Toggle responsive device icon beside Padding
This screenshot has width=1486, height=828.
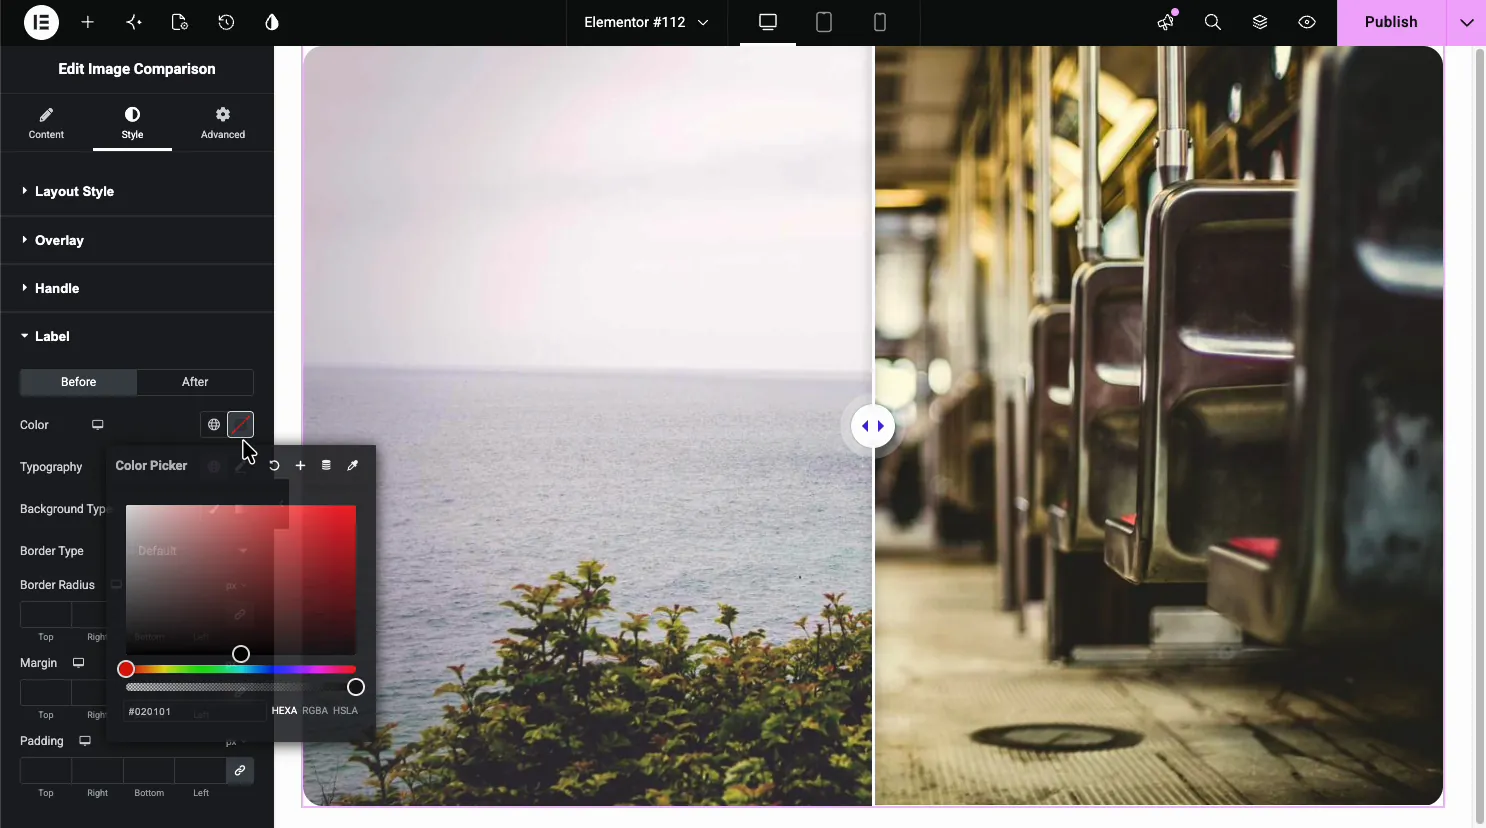[85, 741]
